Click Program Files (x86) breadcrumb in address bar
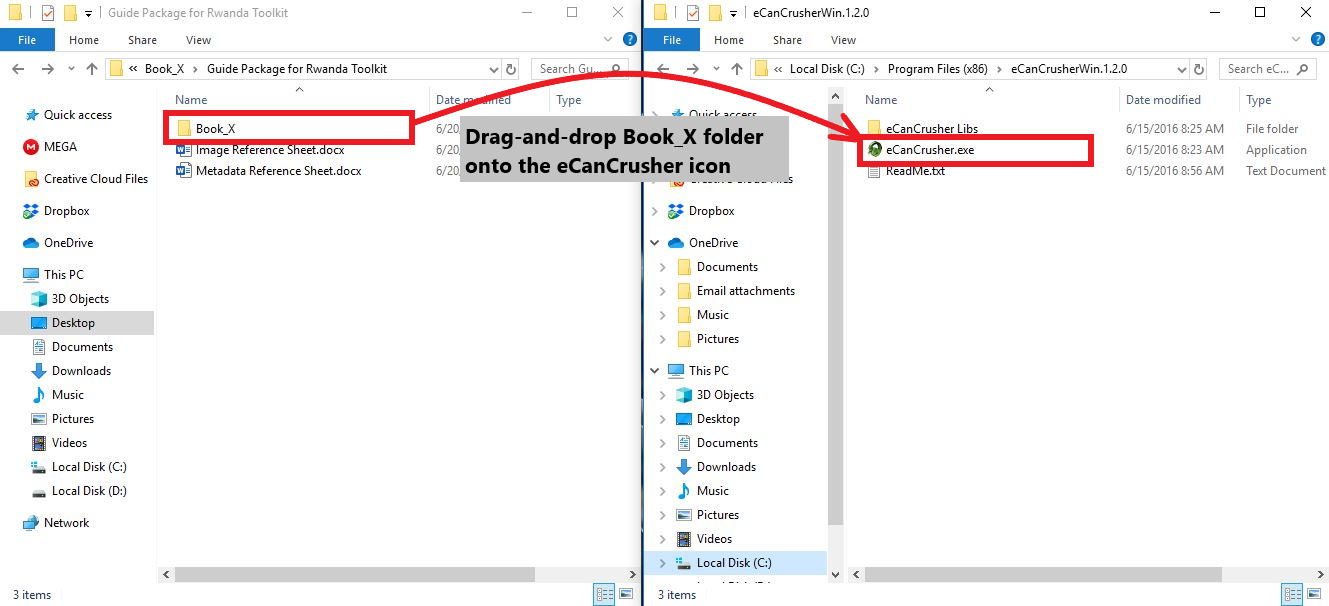Screen dimensions: 1329x606 (x=938, y=69)
